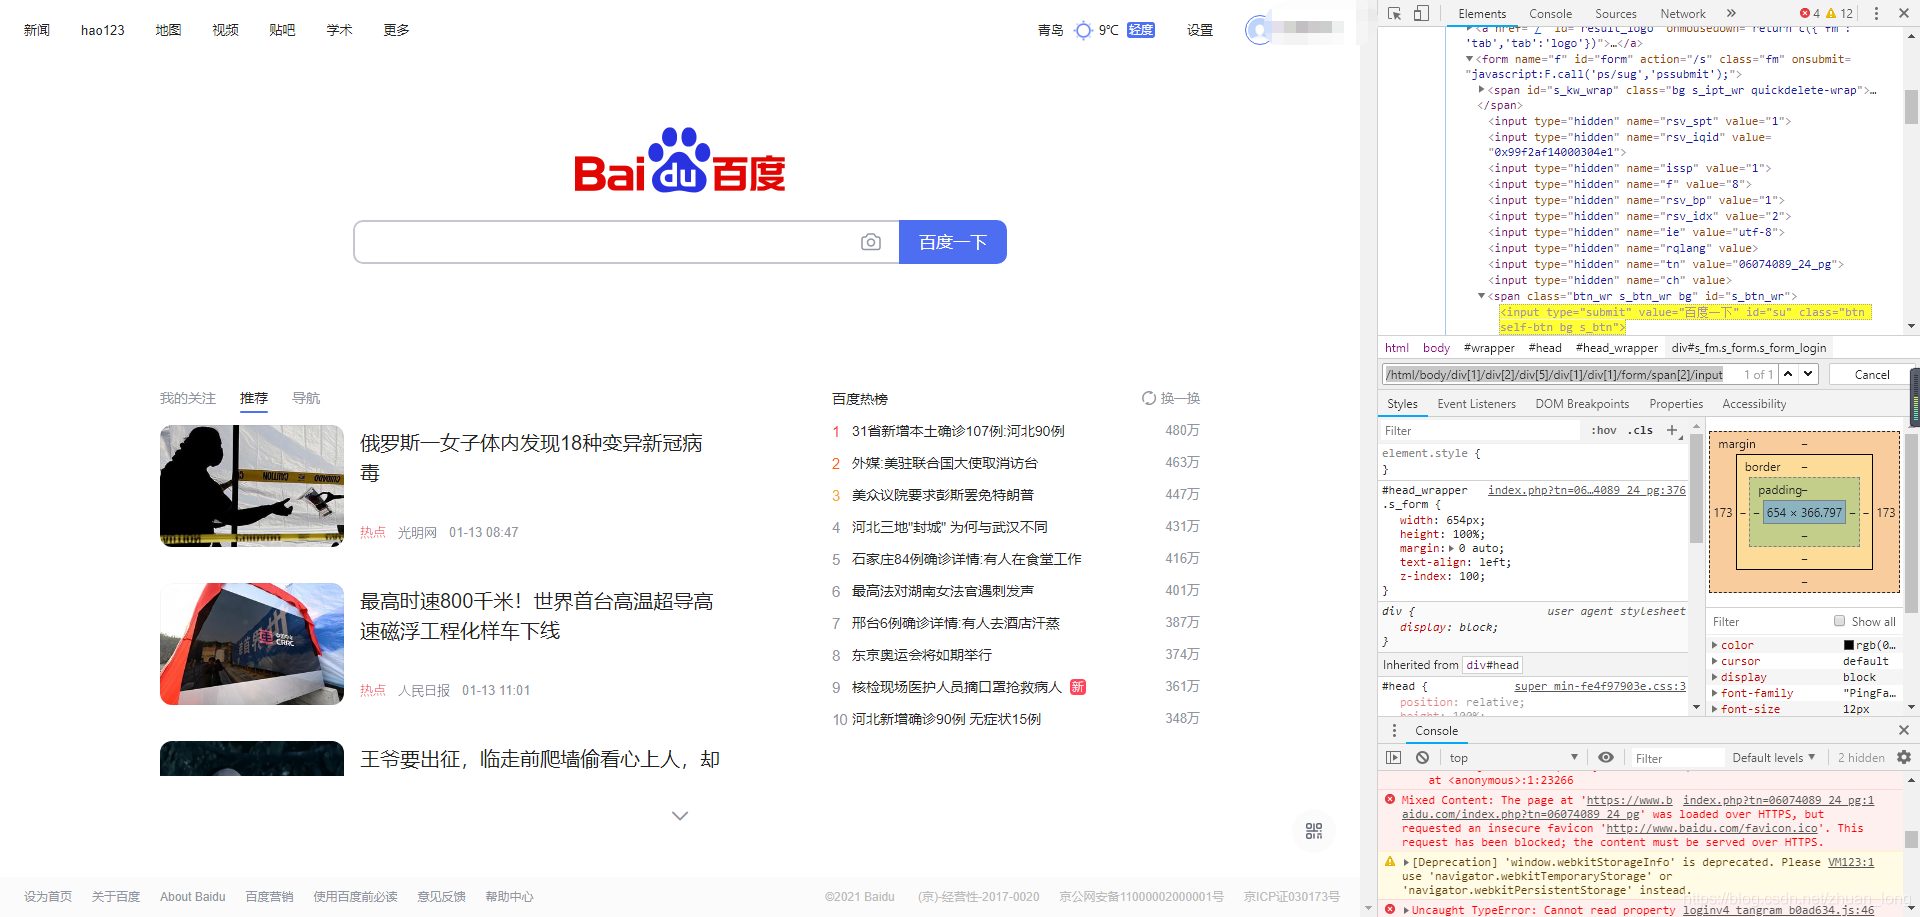Click the camera icon in Baidu search box
The width and height of the screenshot is (1920, 917).
pyautogui.click(x=871, y=242)
